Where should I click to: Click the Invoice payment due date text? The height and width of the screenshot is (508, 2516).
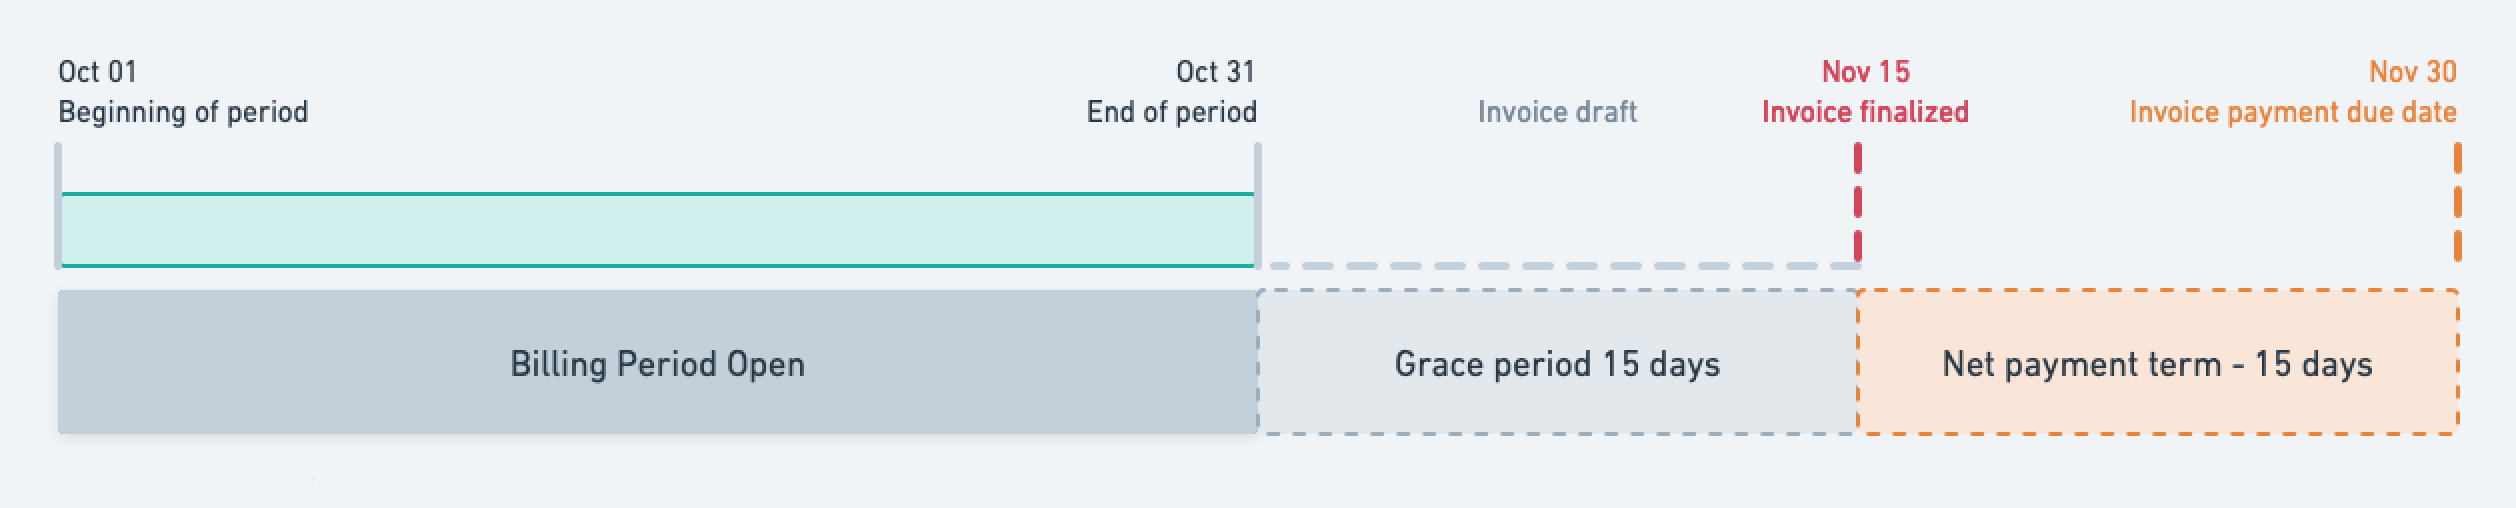pyautogui.click(x=2293, y=112)
